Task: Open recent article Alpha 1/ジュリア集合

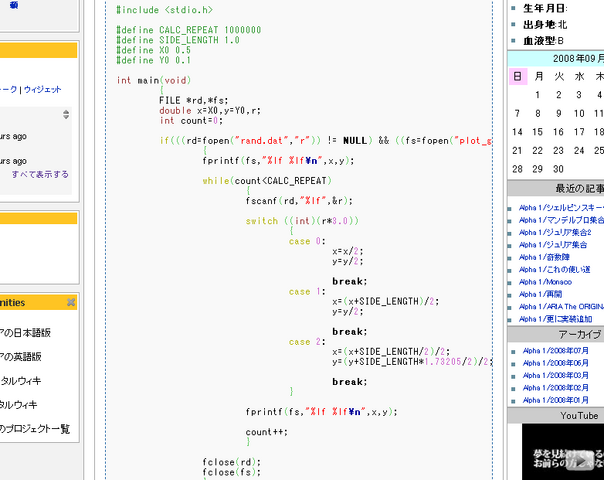Action: [x=553, y=245]
